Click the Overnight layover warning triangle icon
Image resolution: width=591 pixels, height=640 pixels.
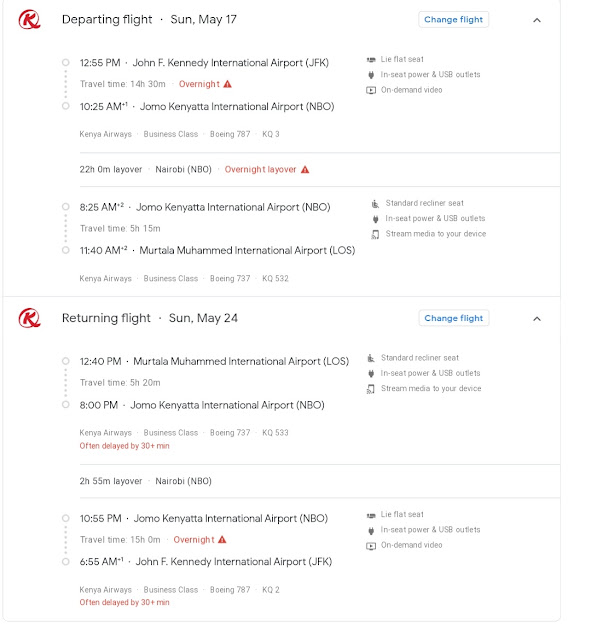click(305, 169)
